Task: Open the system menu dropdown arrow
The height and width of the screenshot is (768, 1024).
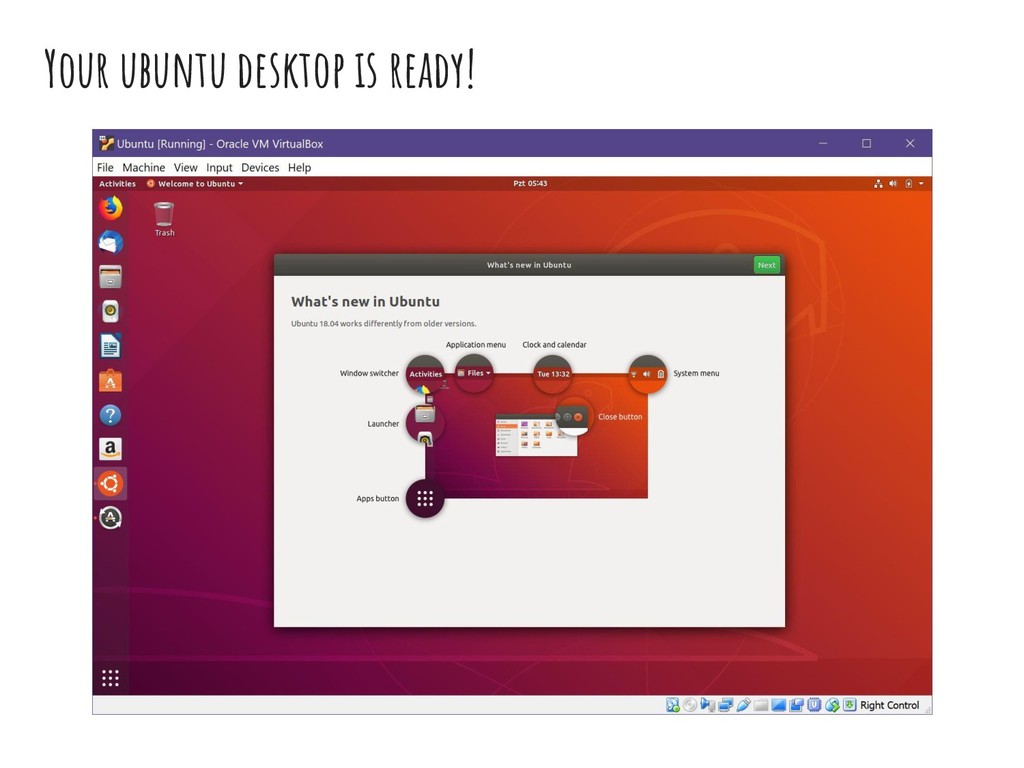Action: coord(921,184)
